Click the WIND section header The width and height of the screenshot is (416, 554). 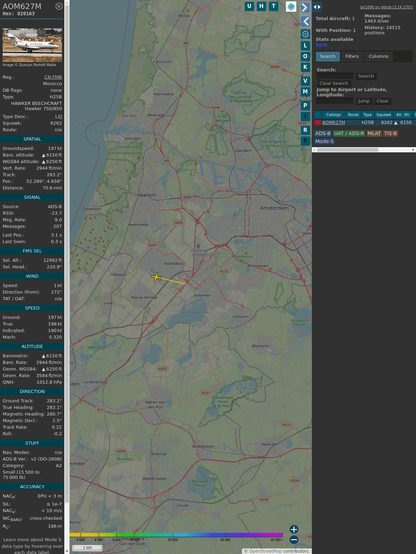tap(32, 276)
